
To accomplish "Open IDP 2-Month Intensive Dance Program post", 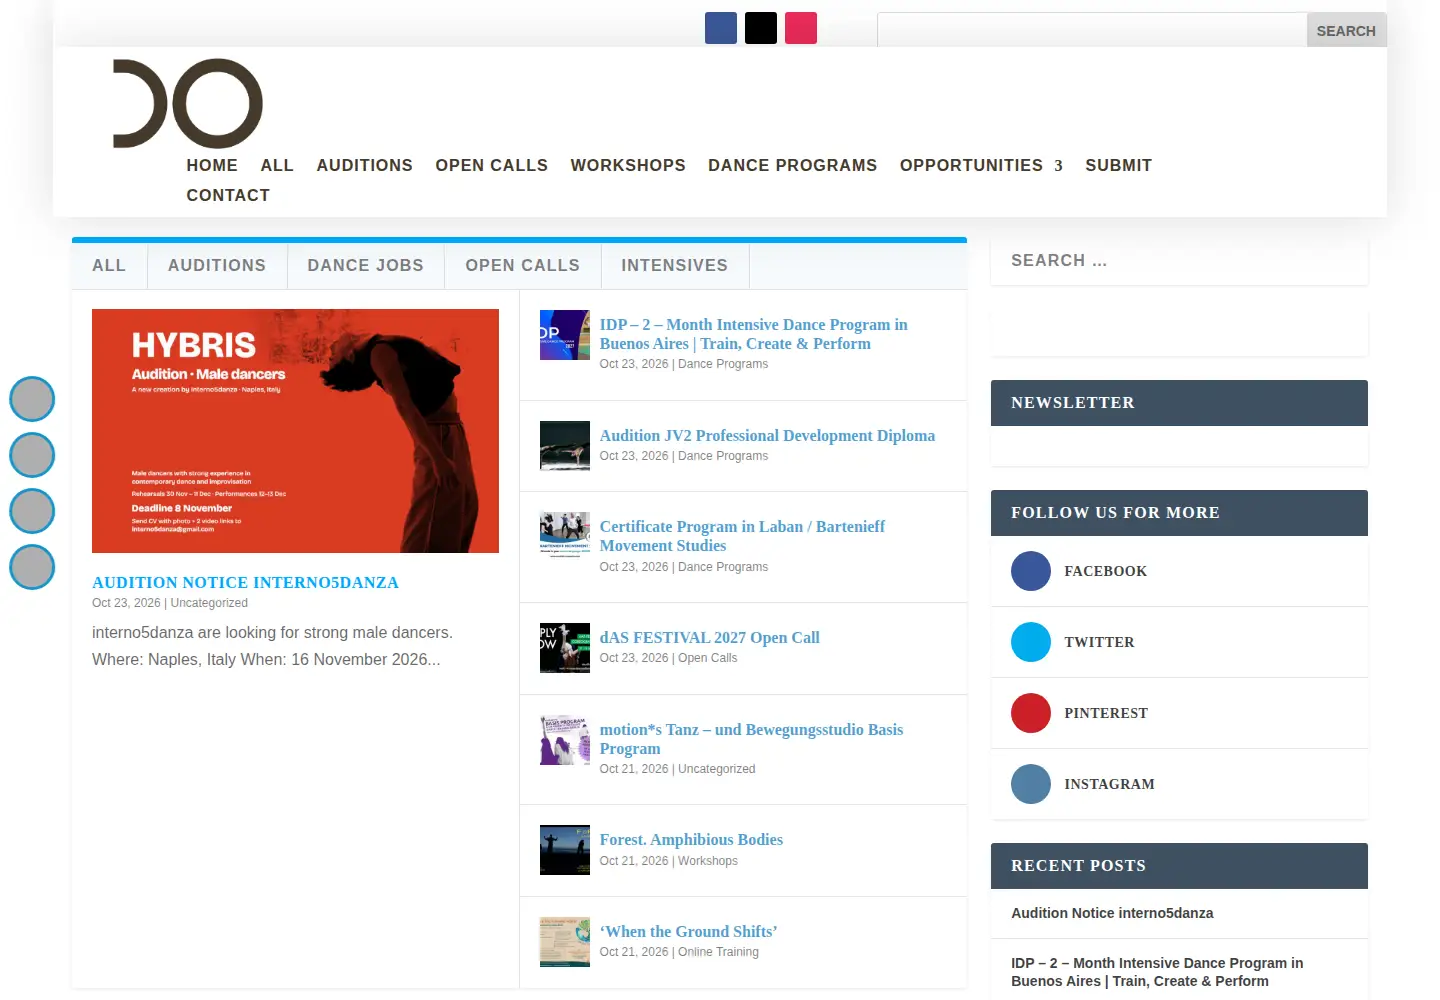I will (x=754, y=334).
